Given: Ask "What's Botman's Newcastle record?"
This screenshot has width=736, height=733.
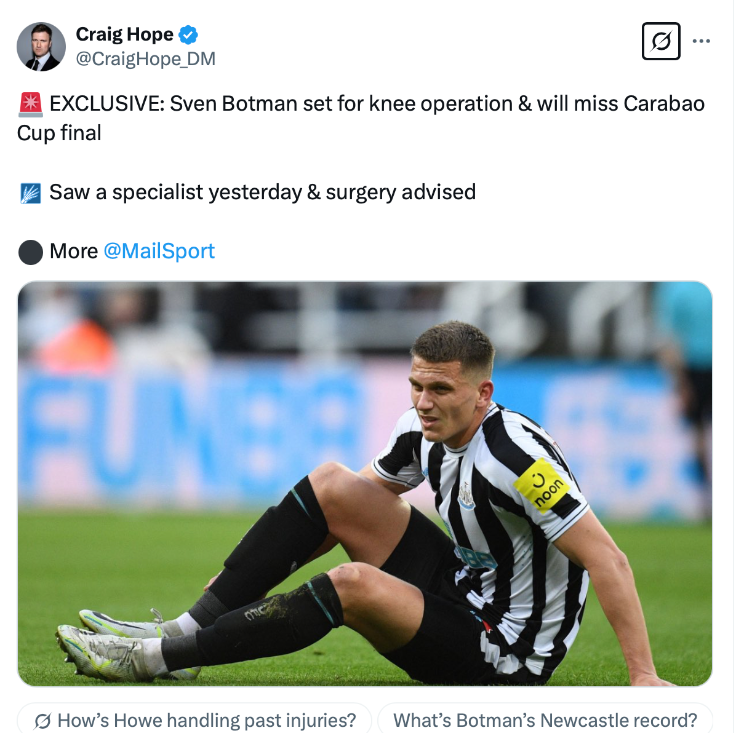Looking at the screenshot, I should click(545, 720).
